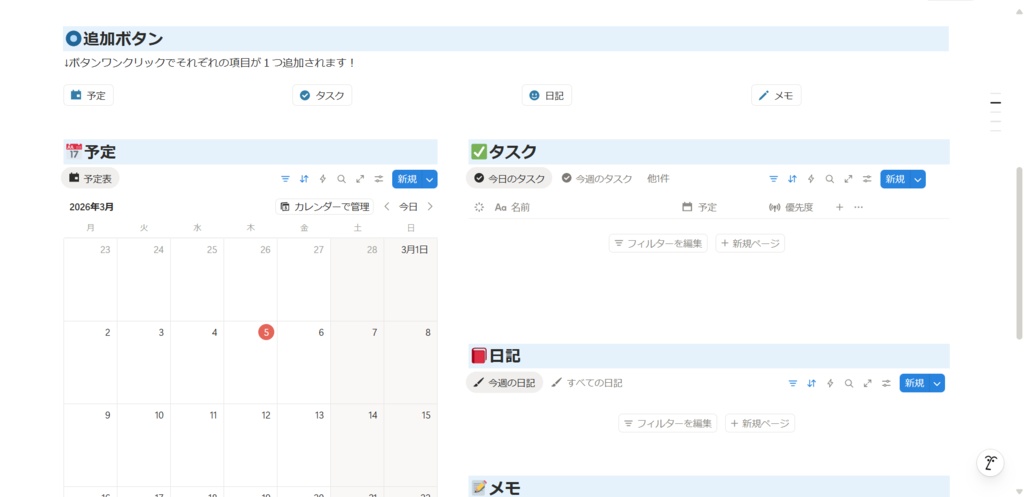This screenshot has height=497, width=1024.
Task: Expand 日記 database to full page
Action: 867,383
